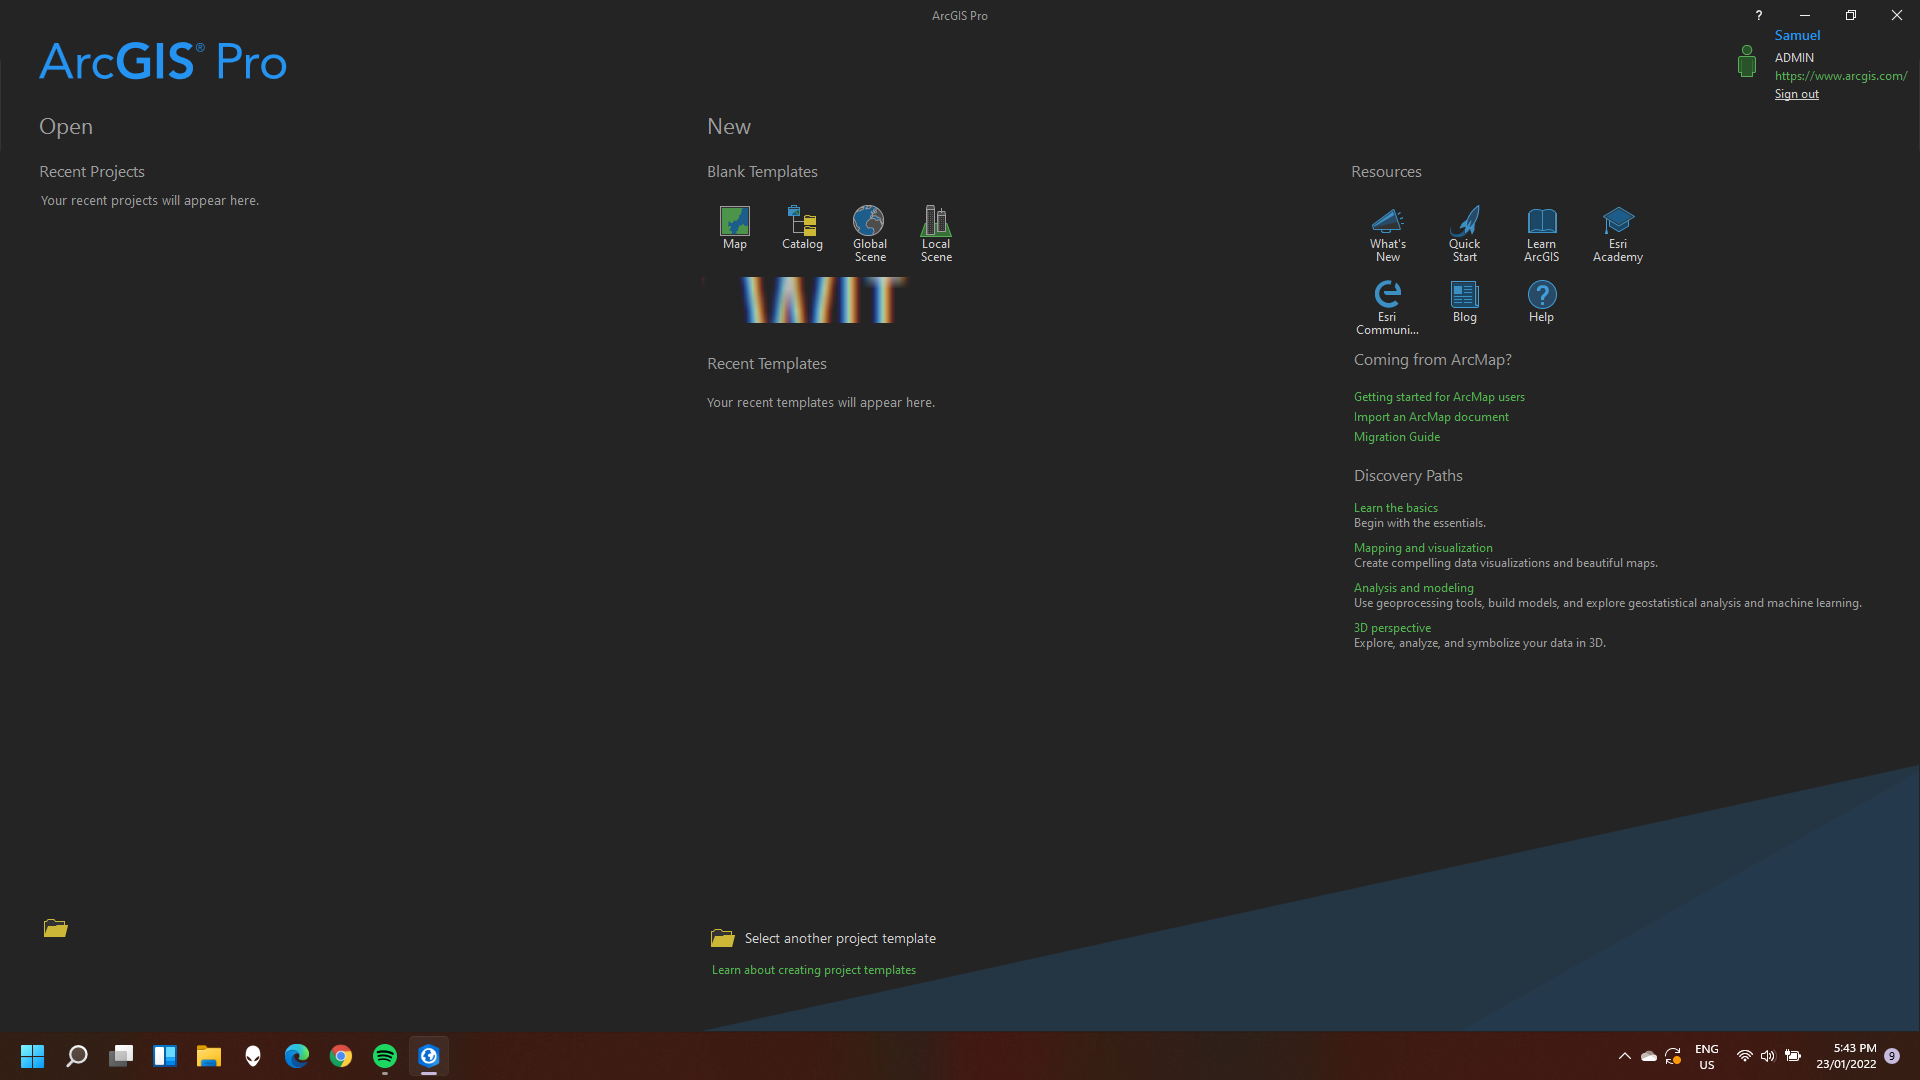Click Select another project template

[x=839, y=938]
